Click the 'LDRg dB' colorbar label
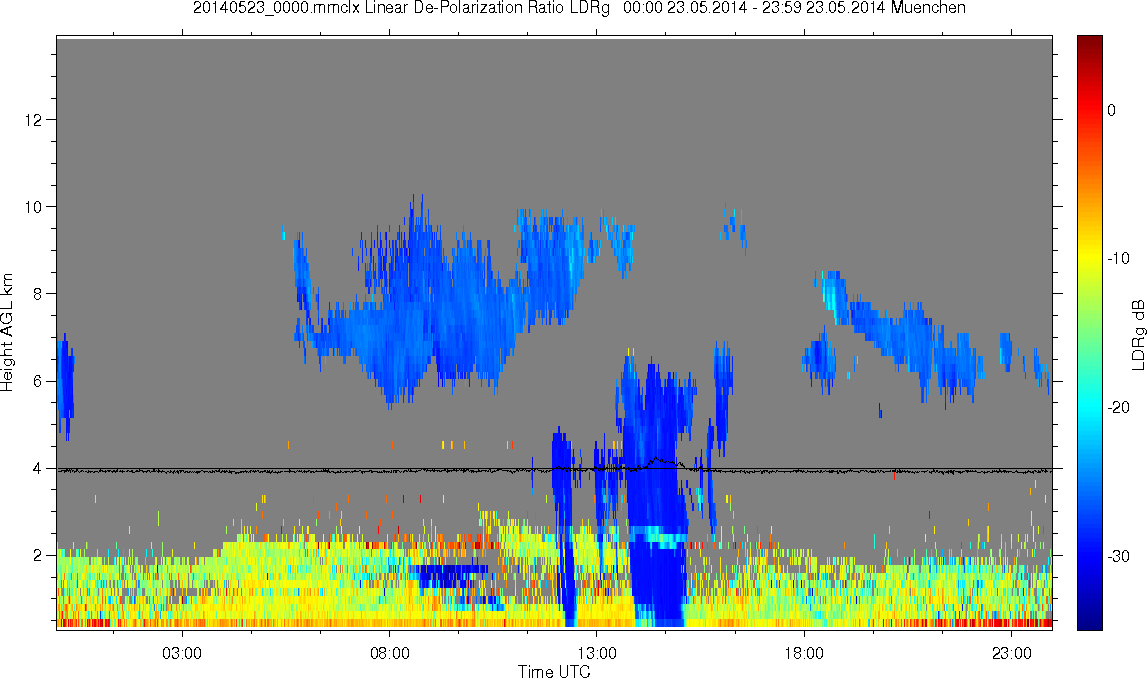Viewport: 1147px width, 678px height. point(1137,334)
